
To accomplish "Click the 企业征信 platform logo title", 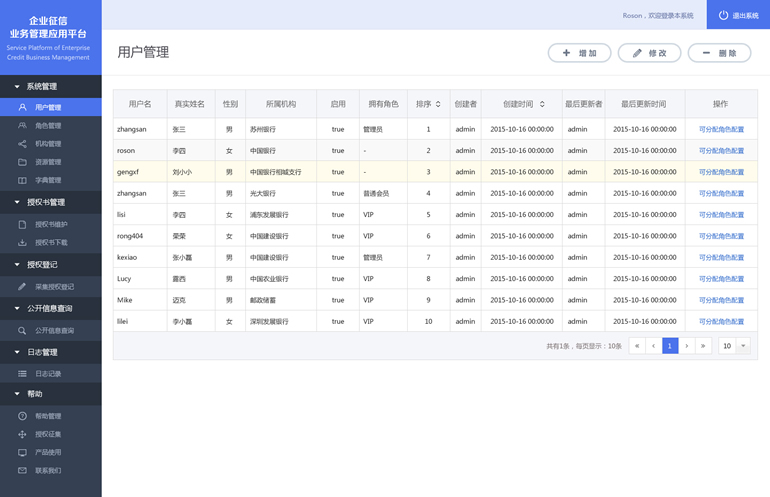I will click(48, 28).
